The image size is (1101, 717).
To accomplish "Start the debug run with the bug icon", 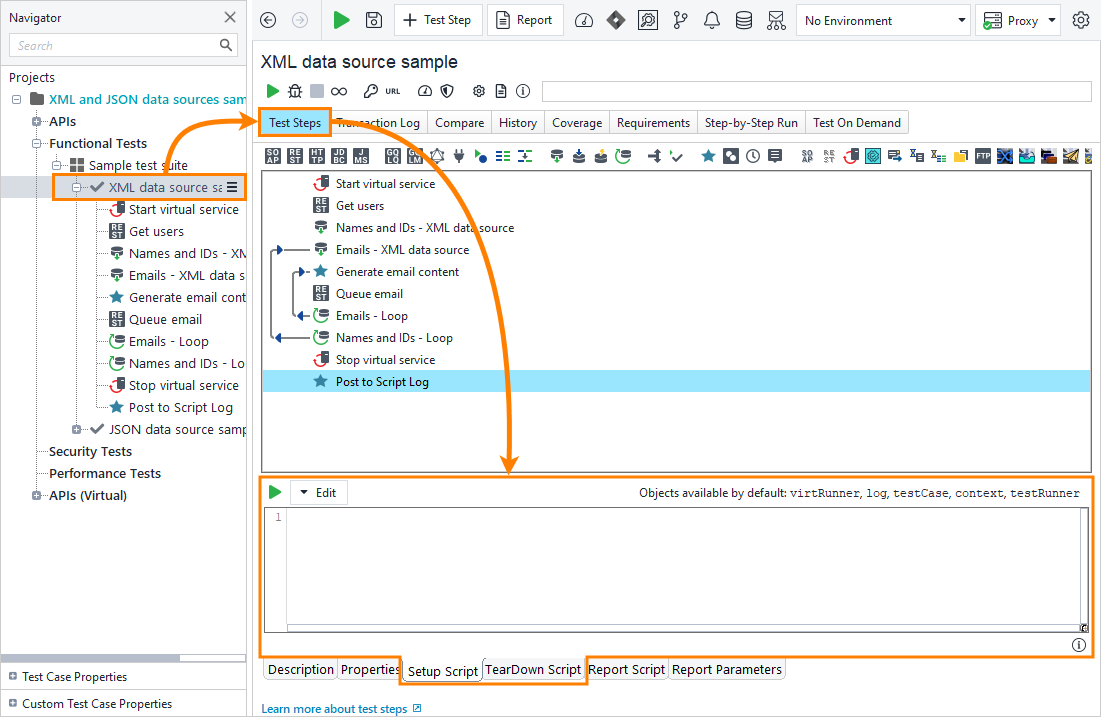I will pos(295,90).
